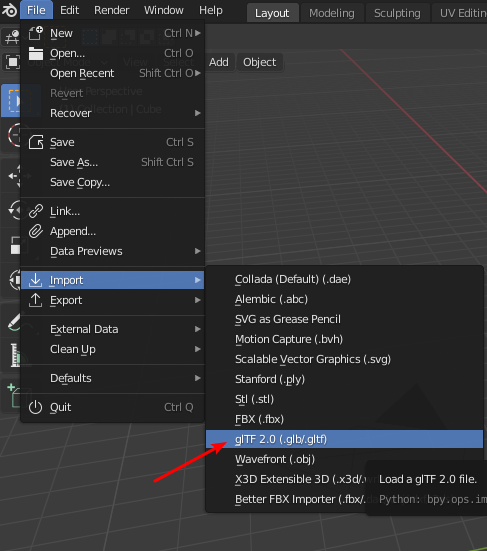Click the Link chain icon
The width and height of the screenshot is (487, 551).
coord(35,211)
